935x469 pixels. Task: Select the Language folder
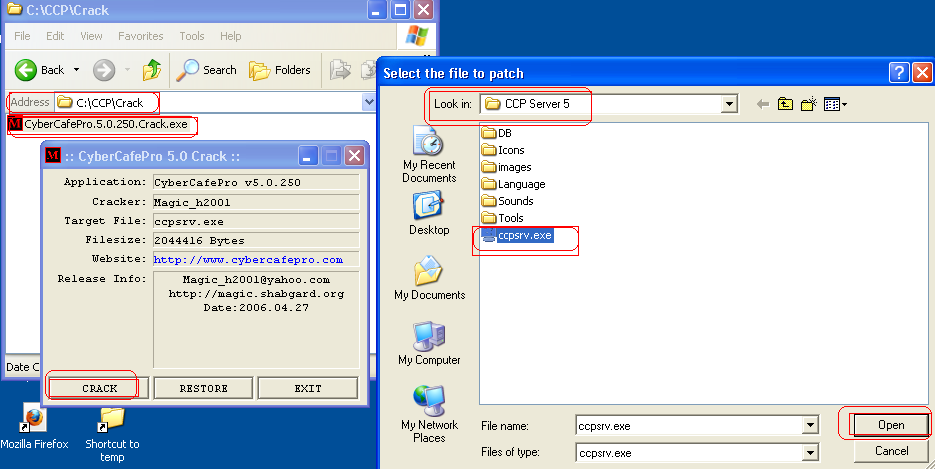513,184
